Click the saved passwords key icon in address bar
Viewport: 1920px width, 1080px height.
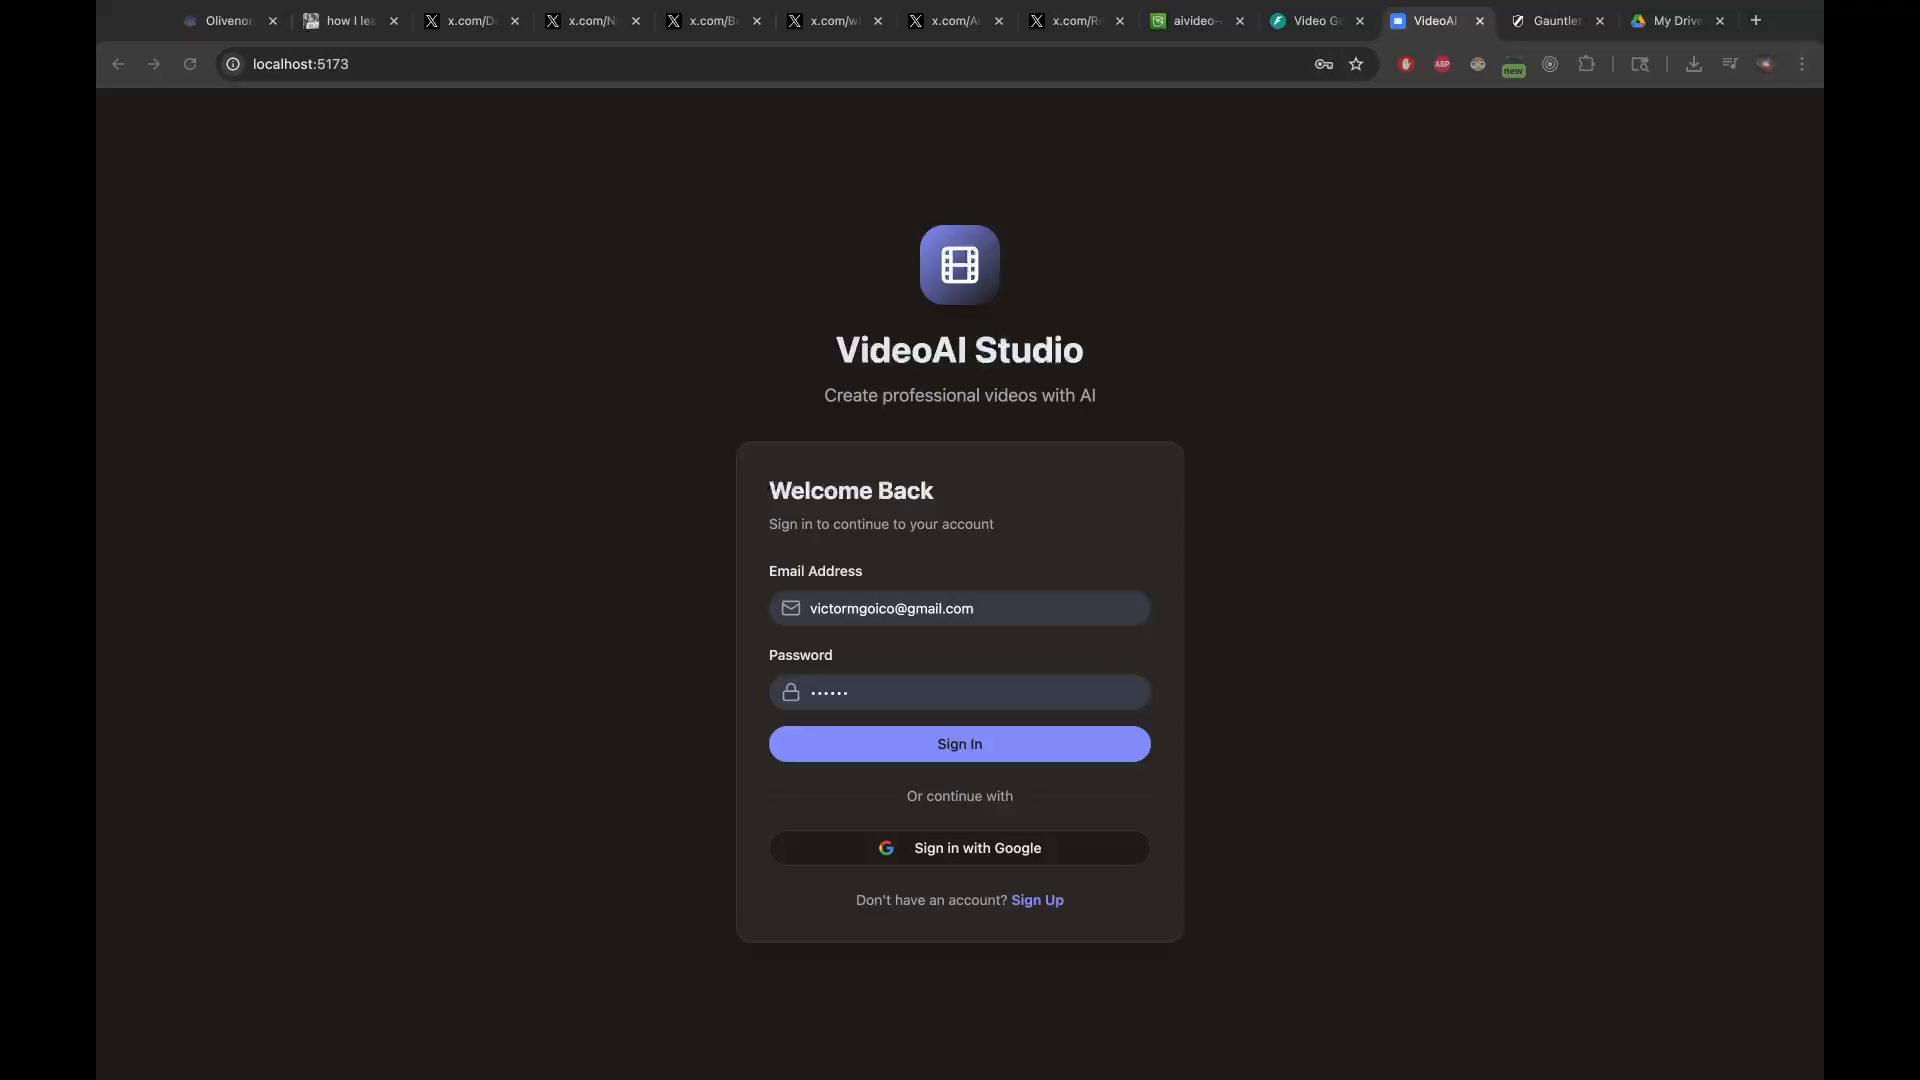[1322, 63]
